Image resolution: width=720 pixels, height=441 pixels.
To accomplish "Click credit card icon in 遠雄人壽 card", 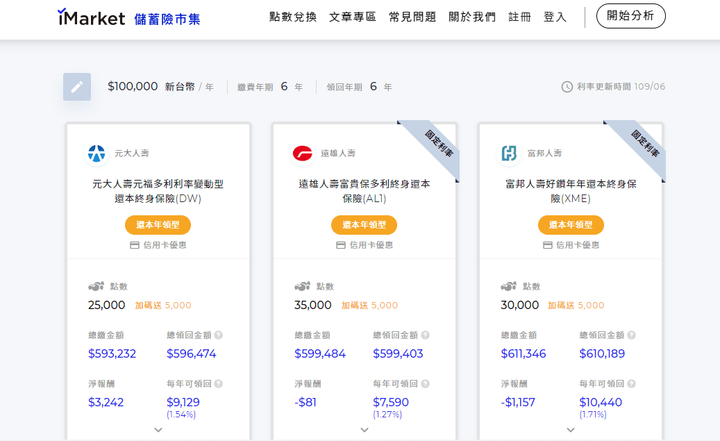I will (x=341, y=245).
